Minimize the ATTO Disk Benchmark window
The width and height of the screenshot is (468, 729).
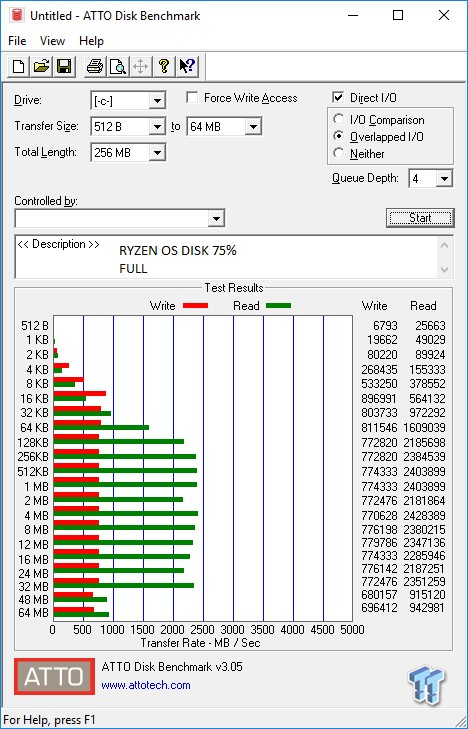pos(354,15)
